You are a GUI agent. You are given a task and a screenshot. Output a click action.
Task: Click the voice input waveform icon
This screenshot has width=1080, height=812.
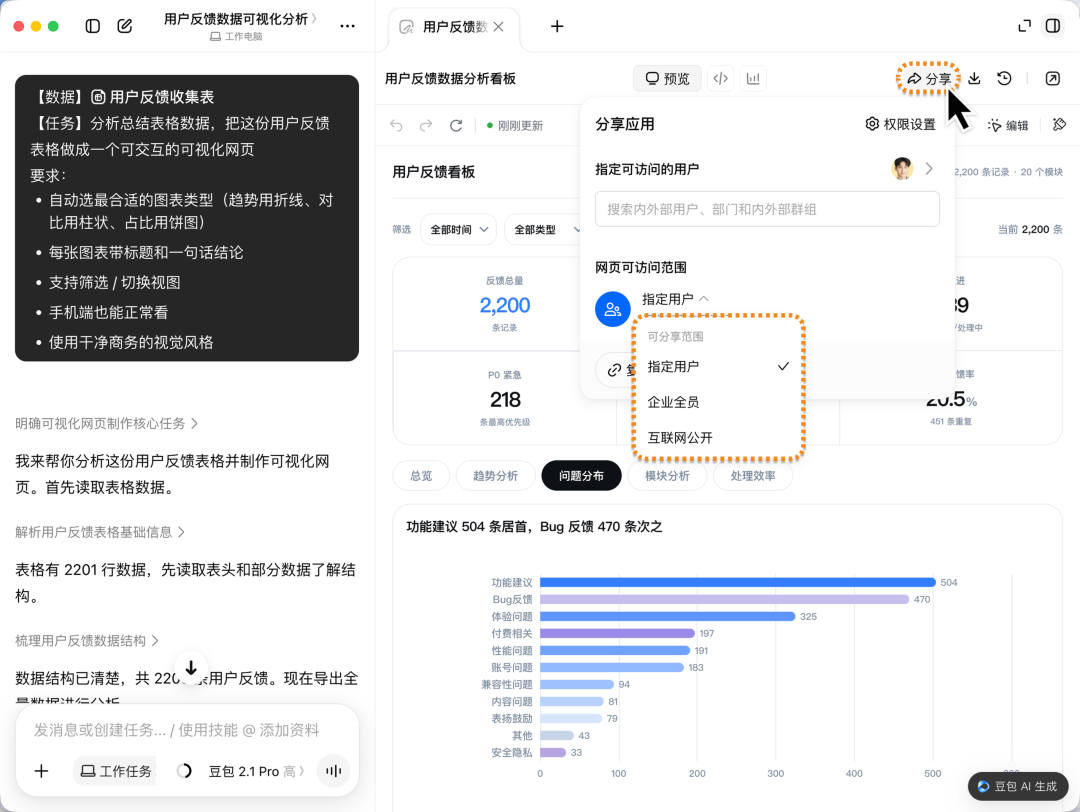[x=333, y=771]
